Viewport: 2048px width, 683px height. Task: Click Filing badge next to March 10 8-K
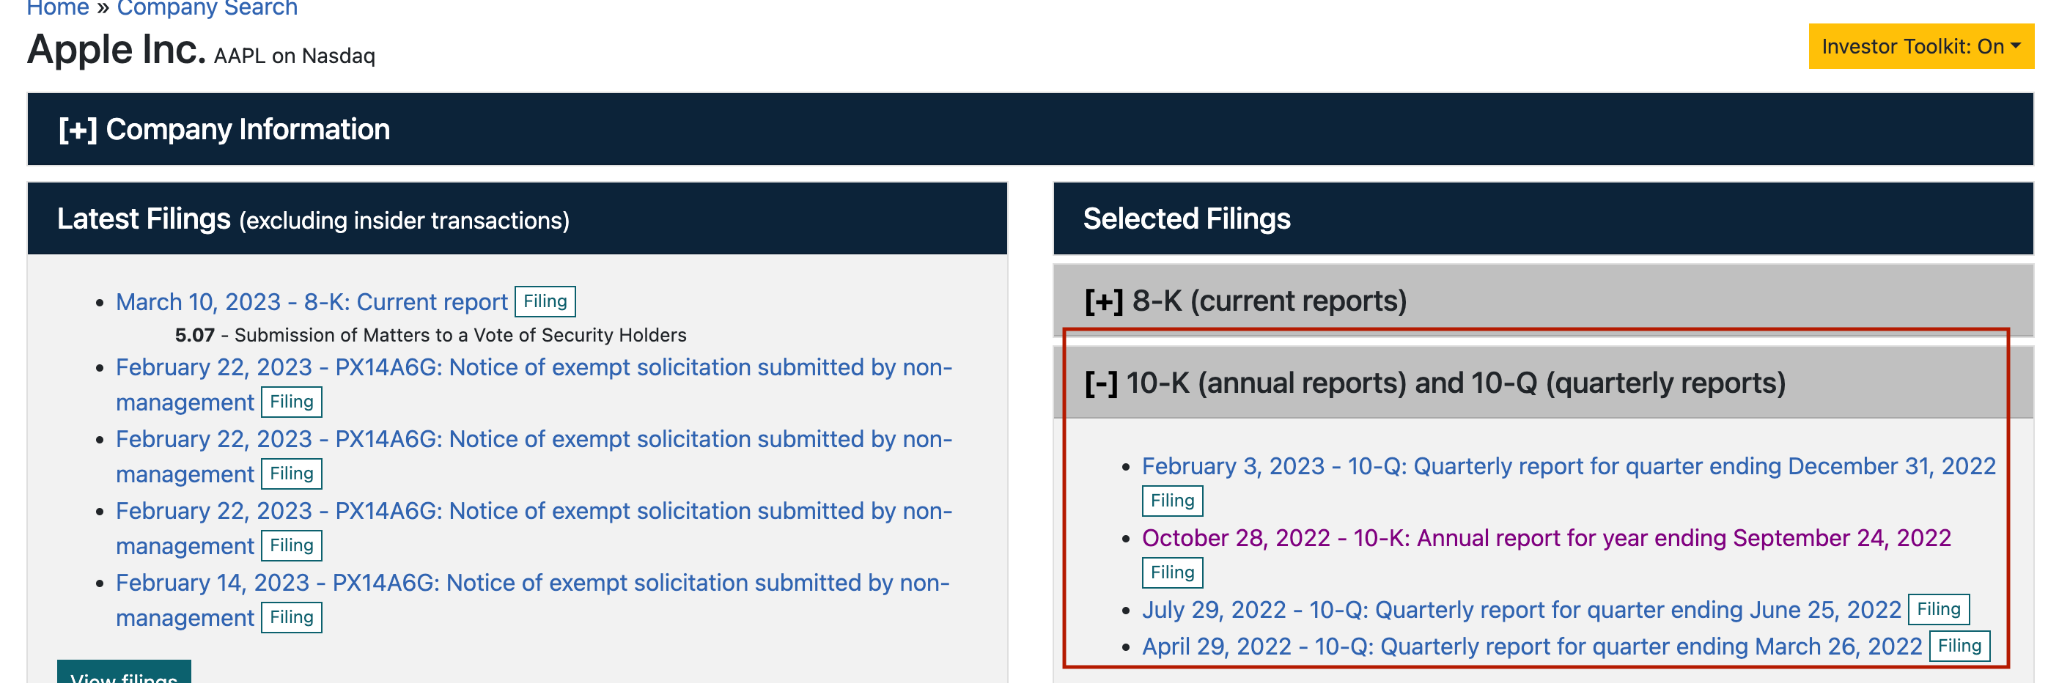[545, 301]
